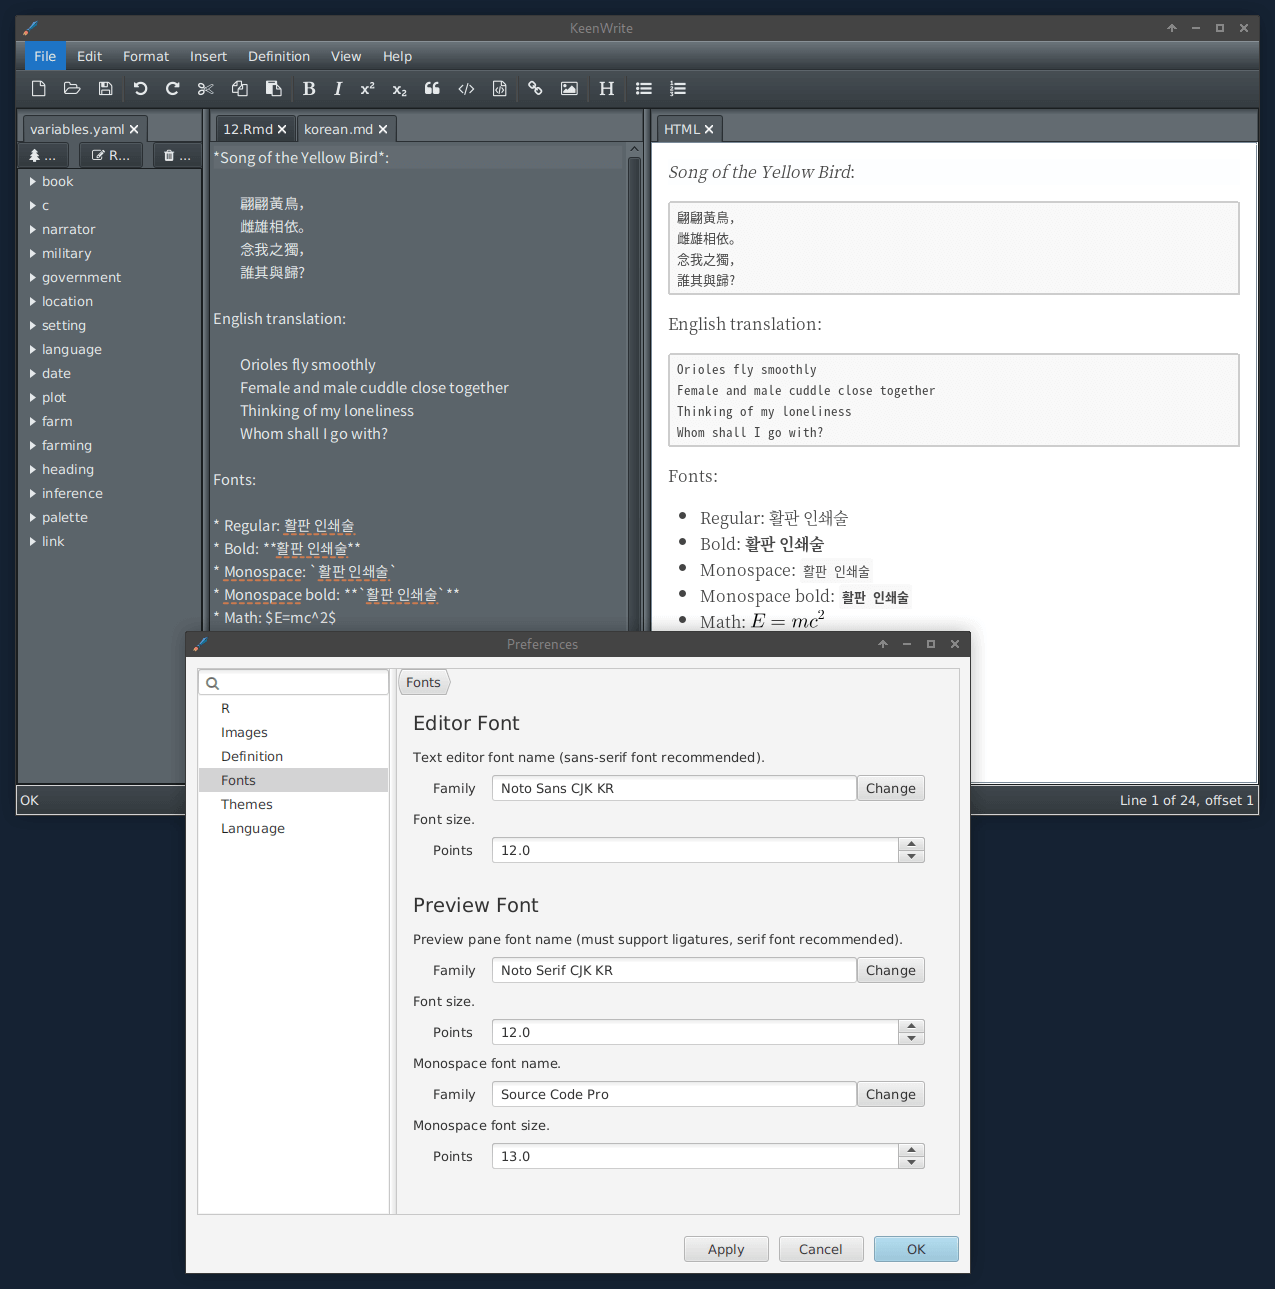Apply superscript formatting
The width and height of the screenshot is (1275, 1289).
[367, 89]
